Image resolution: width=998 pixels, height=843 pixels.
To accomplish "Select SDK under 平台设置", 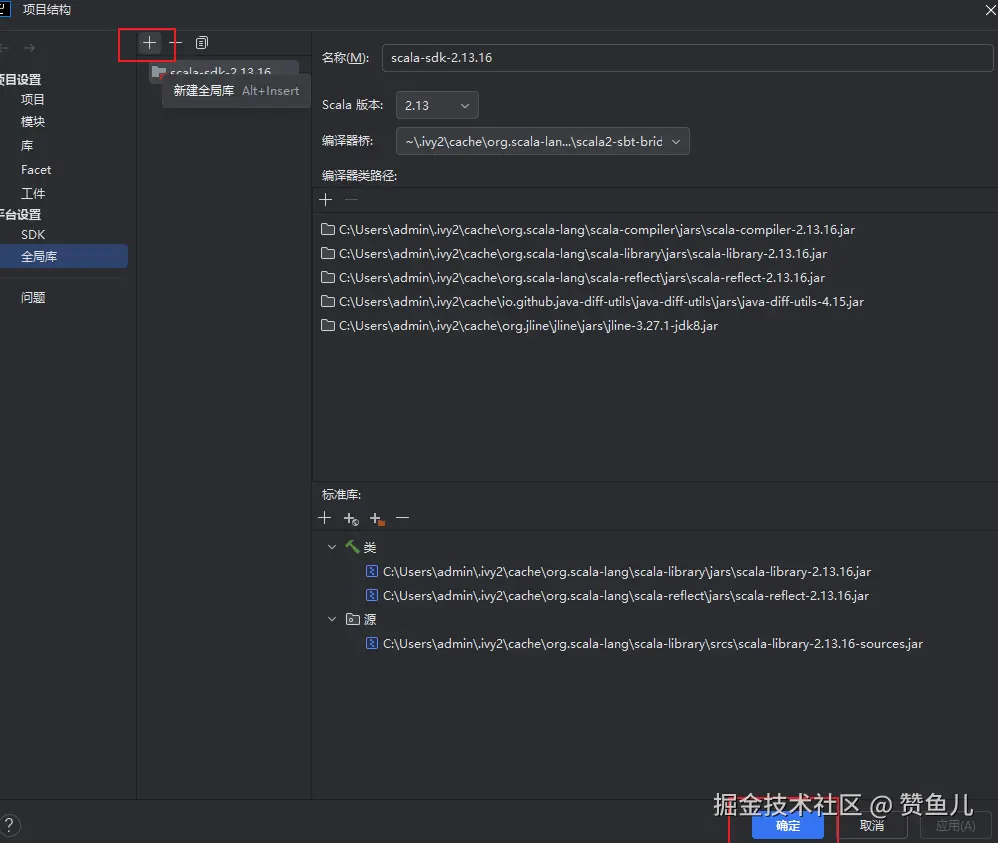I will (33, 234).
